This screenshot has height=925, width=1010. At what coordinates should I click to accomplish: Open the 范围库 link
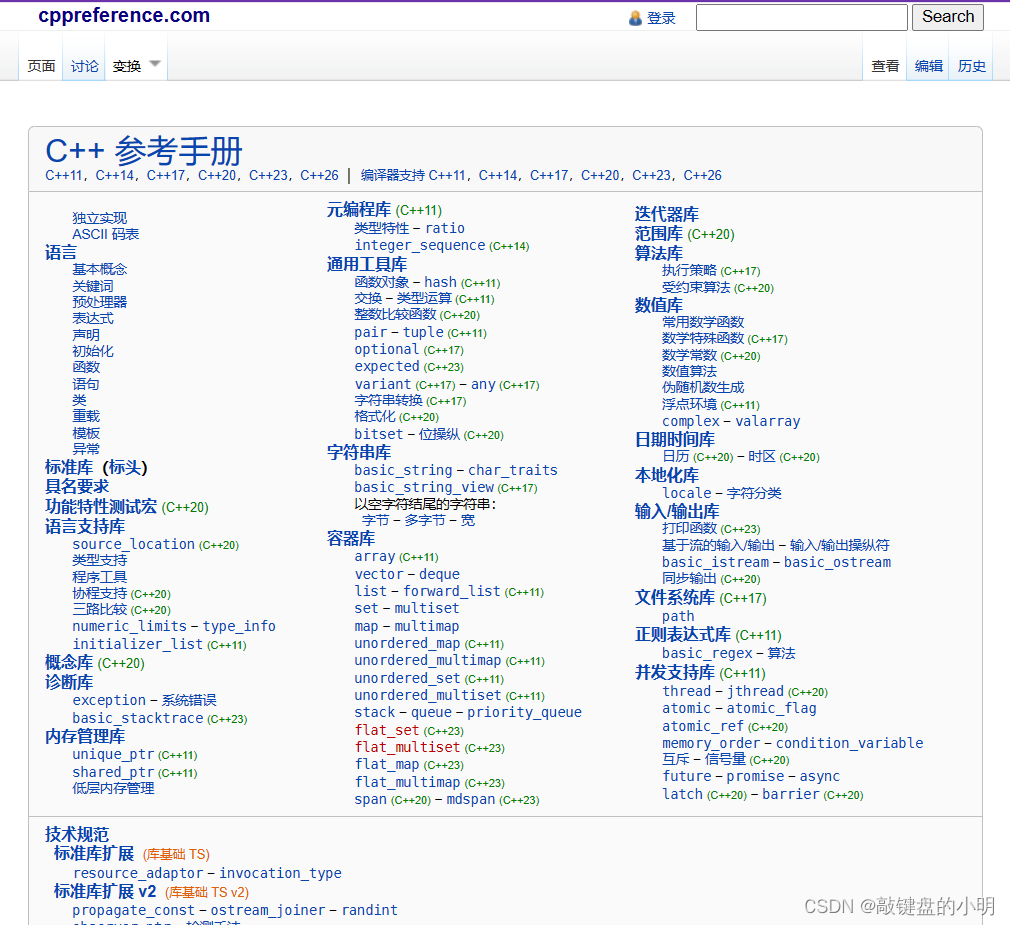658,233
